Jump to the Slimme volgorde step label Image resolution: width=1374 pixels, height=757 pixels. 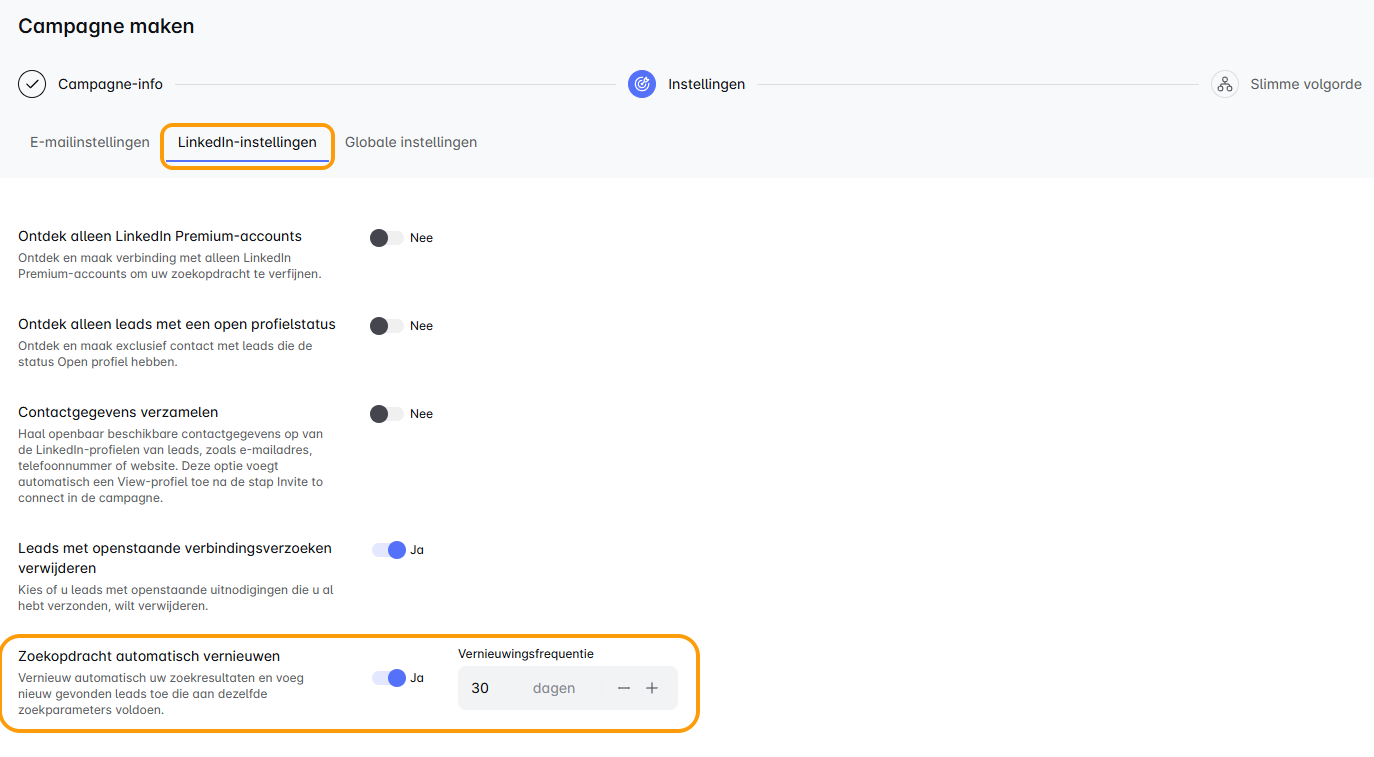pyautogui.click(x=1305, y=84)
